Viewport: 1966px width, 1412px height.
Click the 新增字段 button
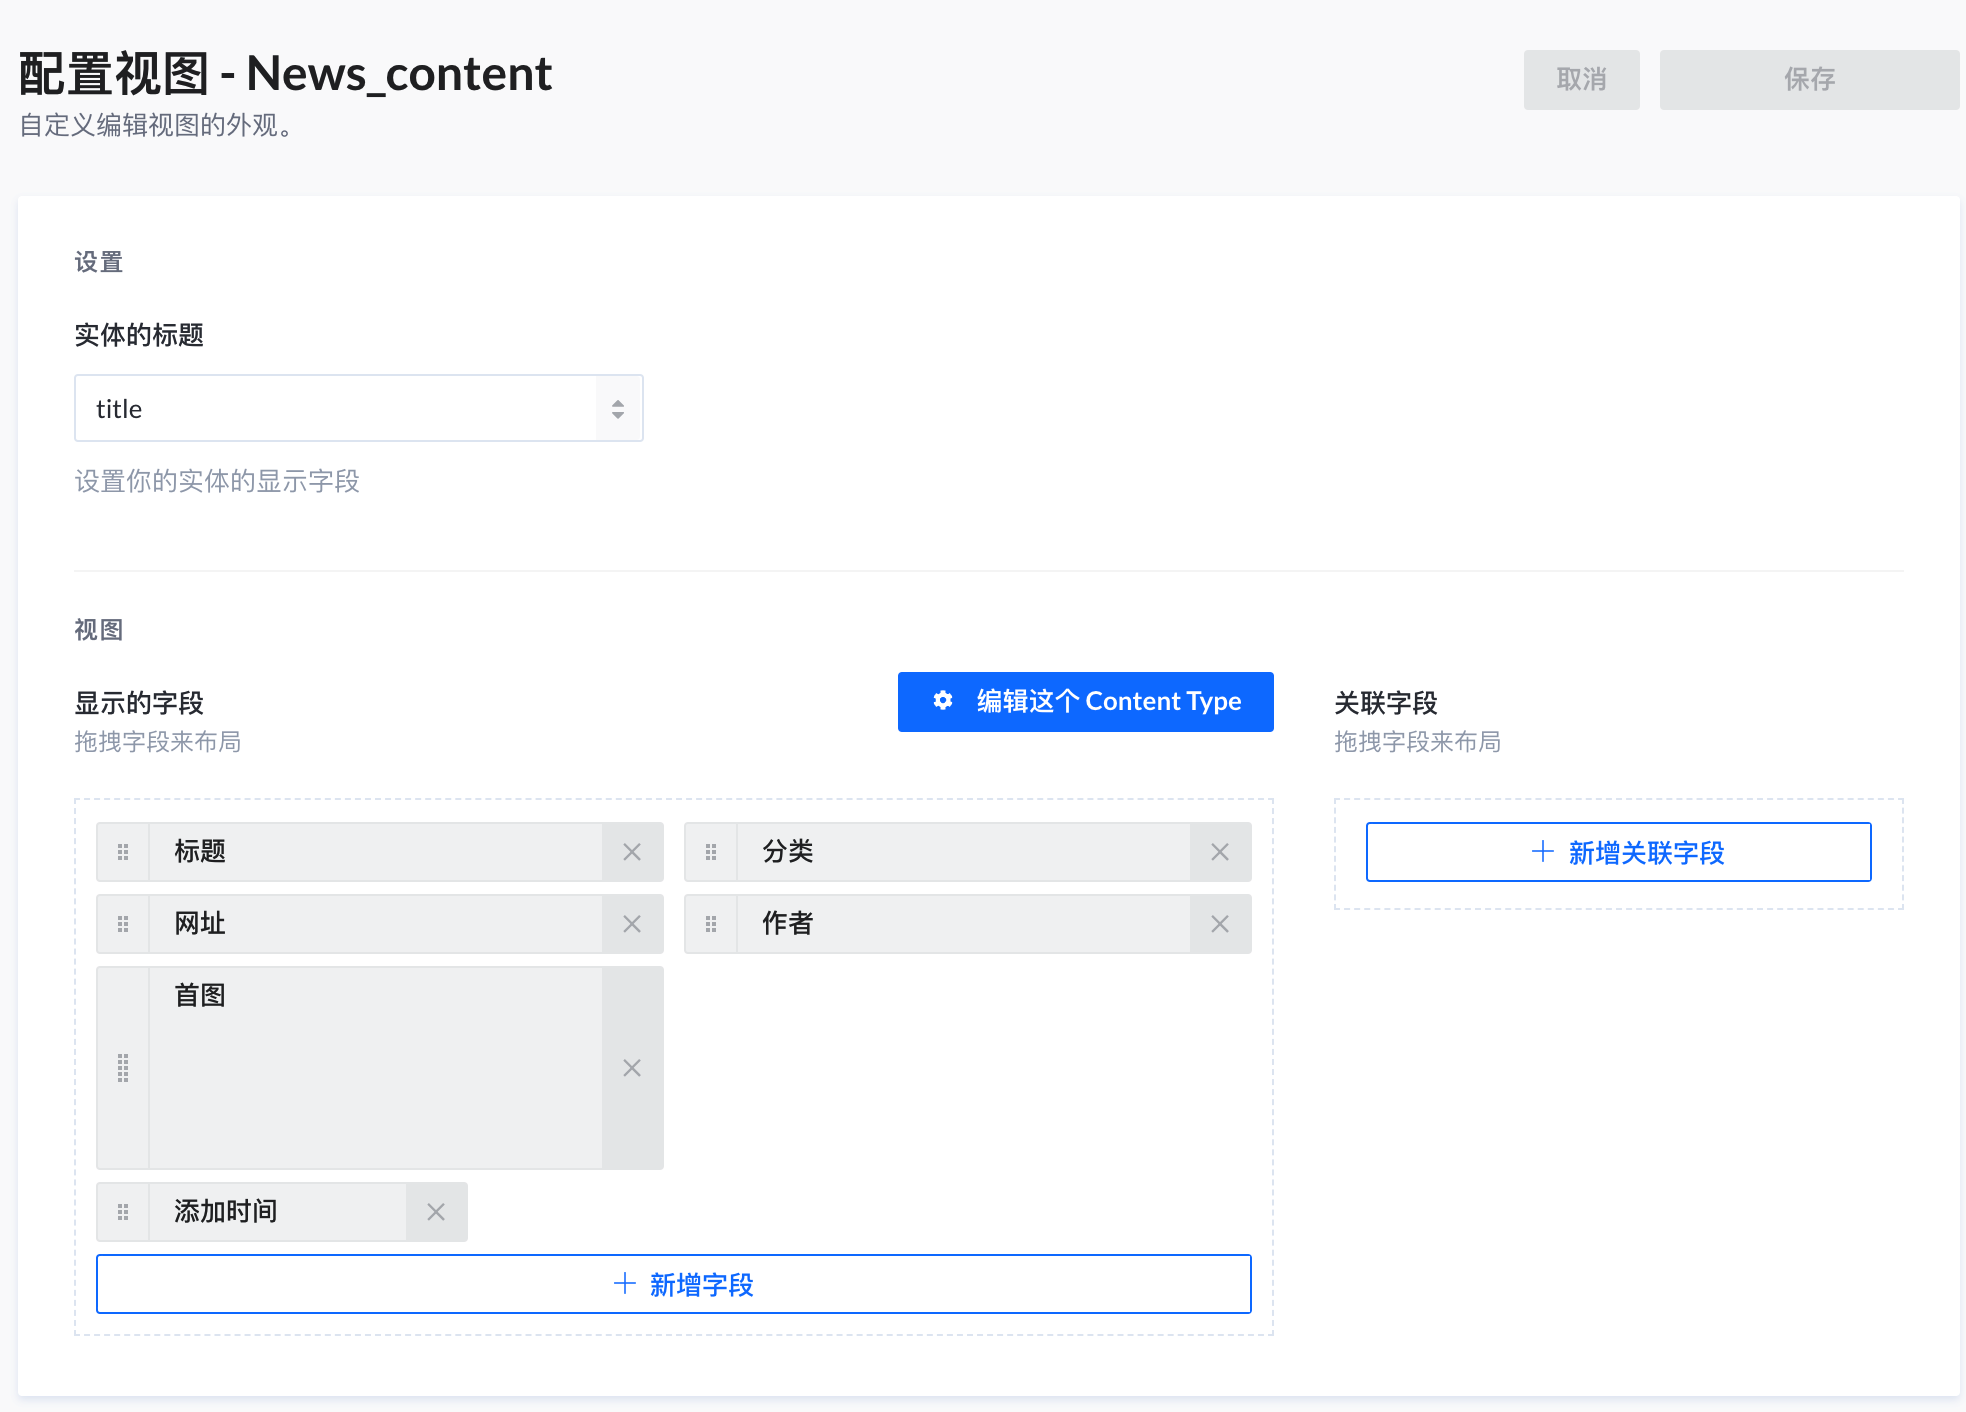[x=673, y=1284]
